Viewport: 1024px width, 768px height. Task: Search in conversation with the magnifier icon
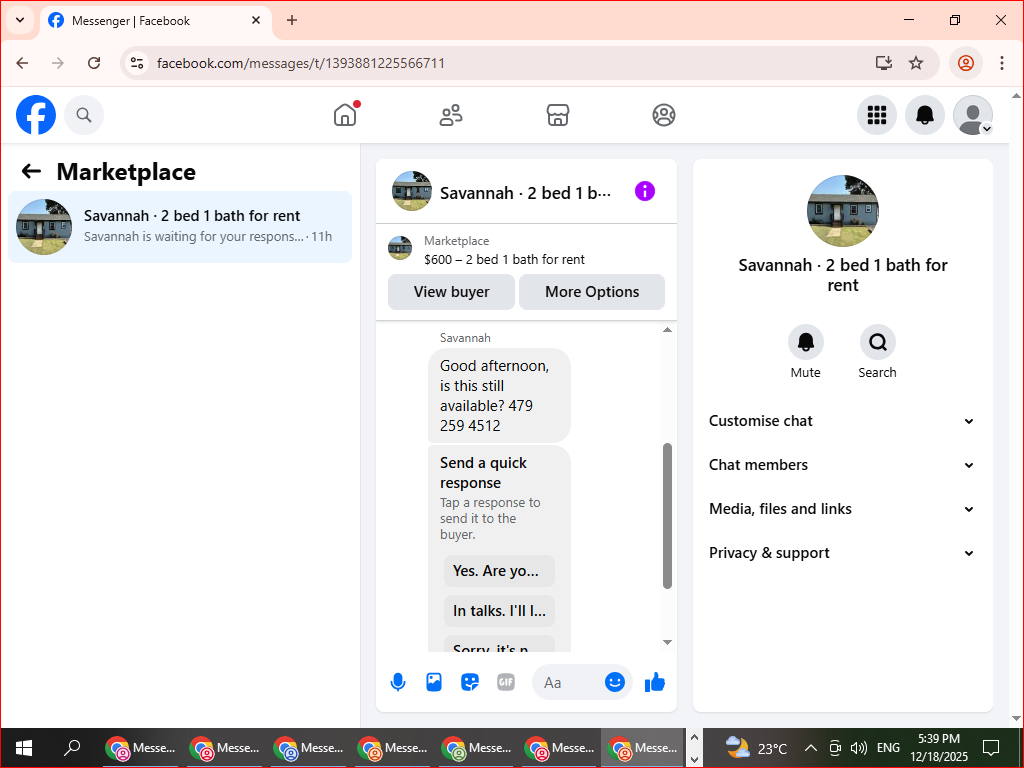[x=877, y=342]
